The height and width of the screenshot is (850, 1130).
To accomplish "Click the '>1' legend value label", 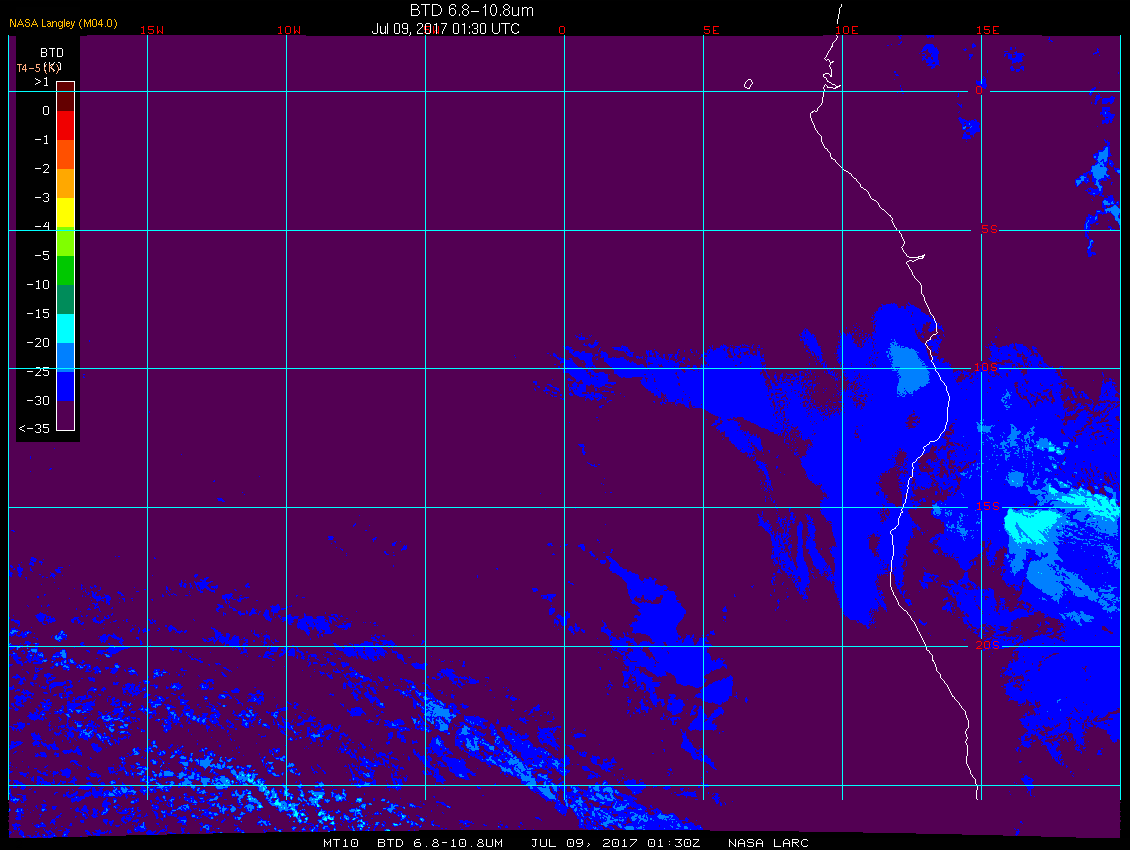I will coord(42,82).
